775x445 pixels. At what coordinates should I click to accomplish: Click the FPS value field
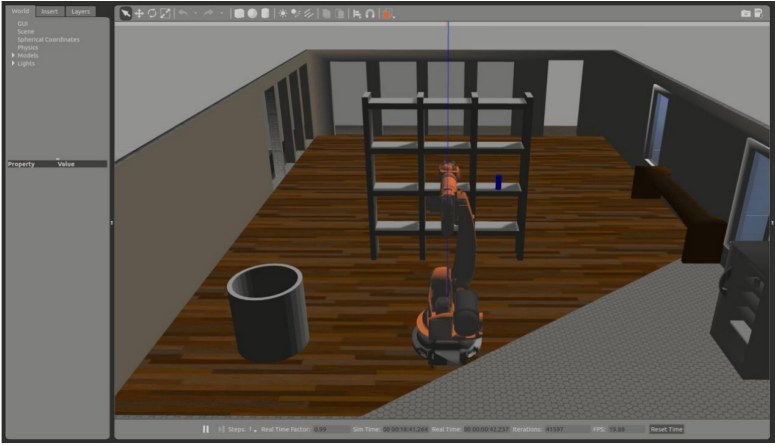(626, 429)
